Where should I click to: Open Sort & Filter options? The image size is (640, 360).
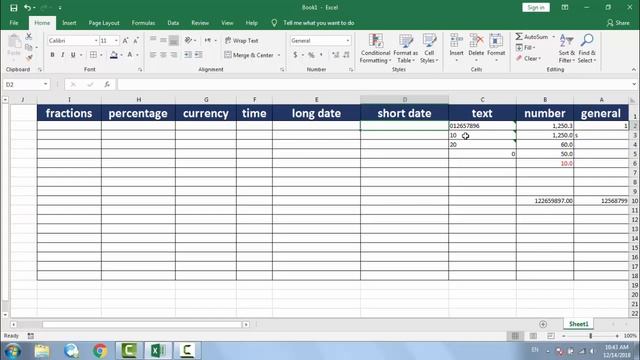(567, 48)
